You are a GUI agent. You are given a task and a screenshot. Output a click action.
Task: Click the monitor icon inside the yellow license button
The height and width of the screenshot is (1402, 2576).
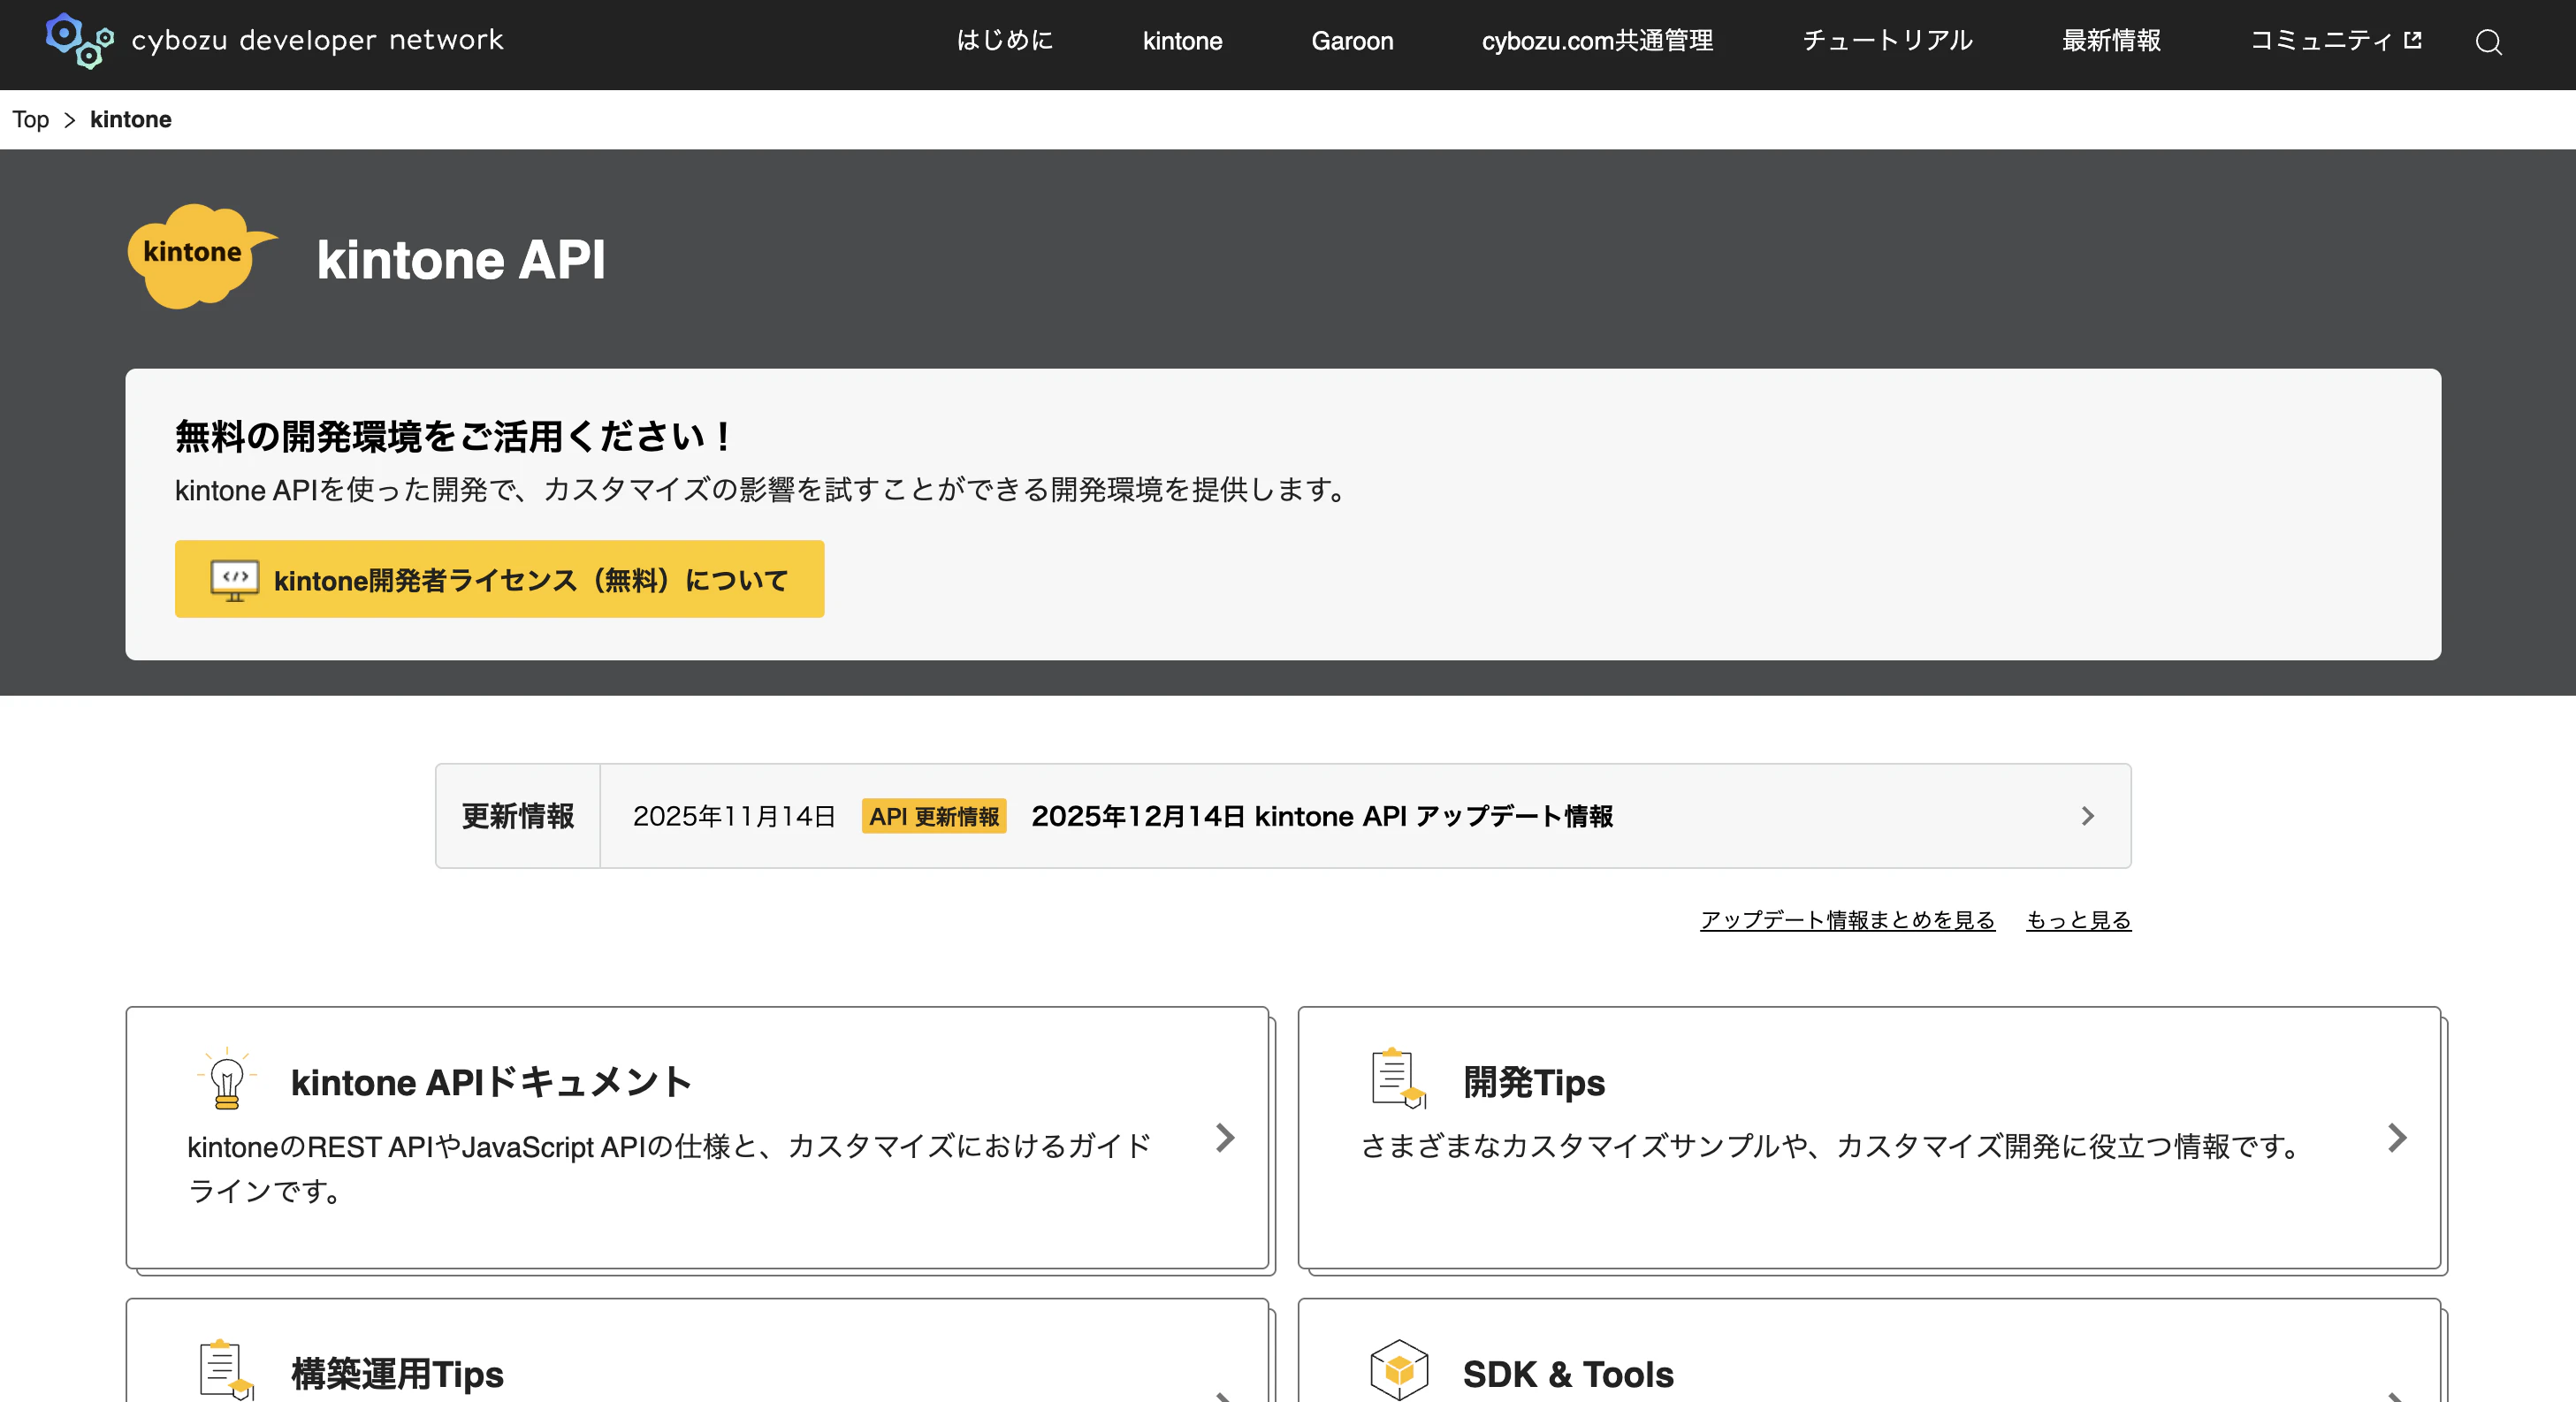point(234,579)
